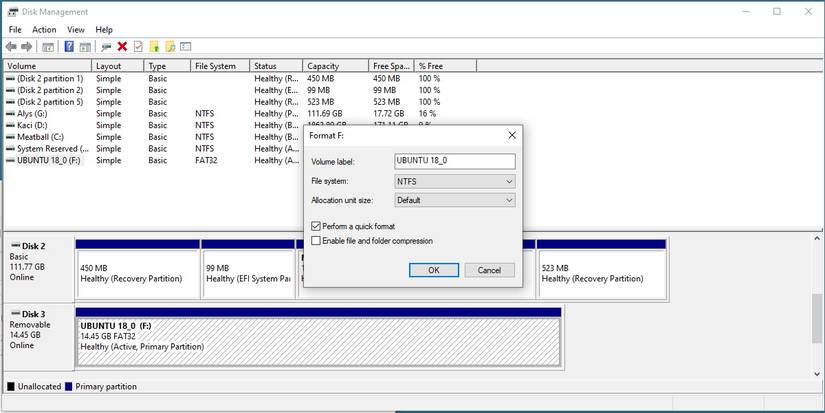Viewport: 825px width, 413px height.
Task: Click the last toolbar icon for view settings
Action: point(185,46)
